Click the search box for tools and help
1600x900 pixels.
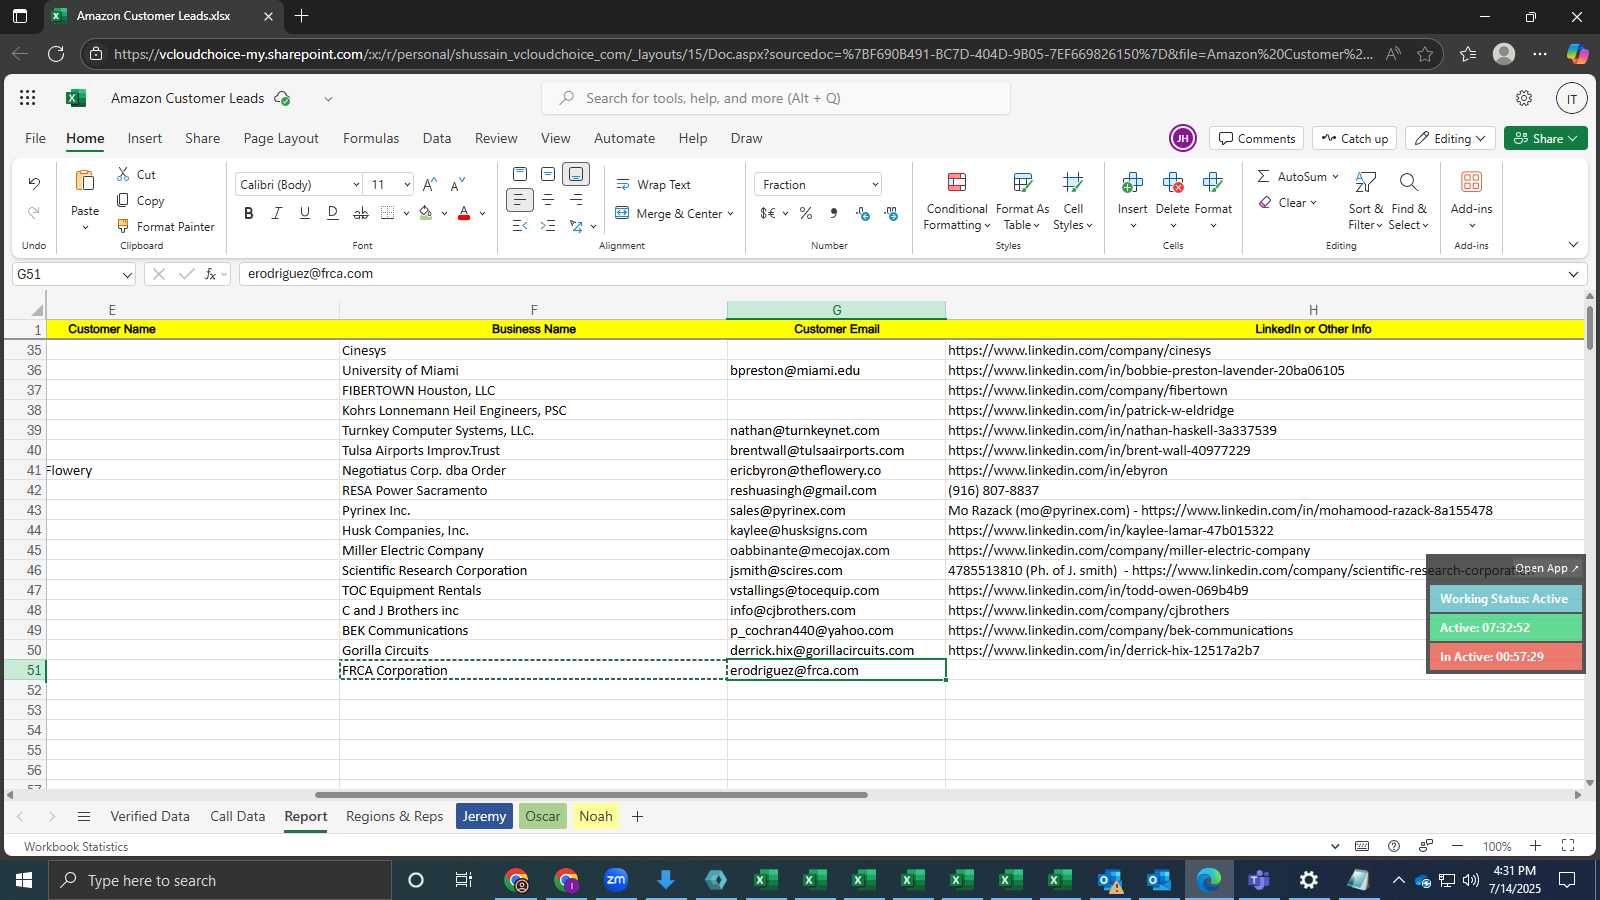pyautogui.click(x=776, y=98)
